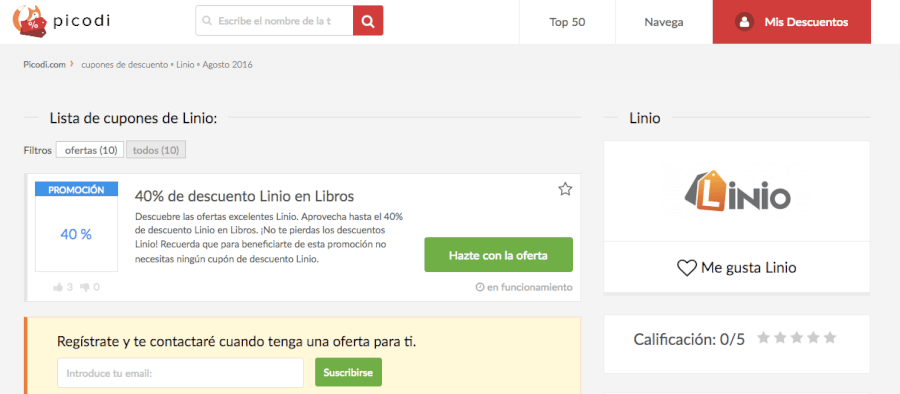Click Me gusta Linio
The width and height of the screenshot is (900, 394).
point(736,268)
